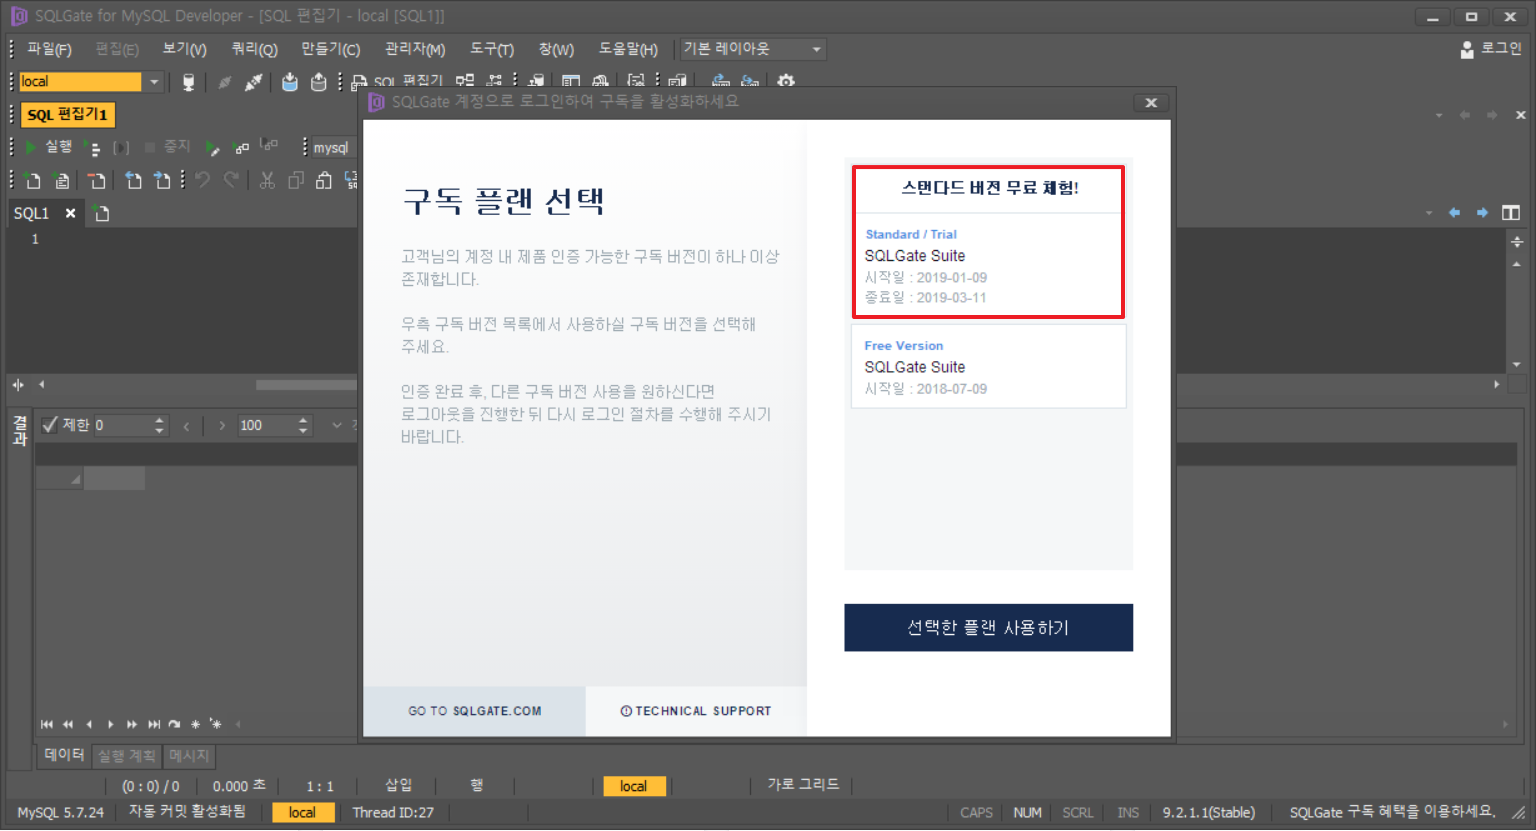This screenshot has width=1536, height=831.
Task: Click the blue left arrow tab navigation
Action: click(x=1454, y=213)
